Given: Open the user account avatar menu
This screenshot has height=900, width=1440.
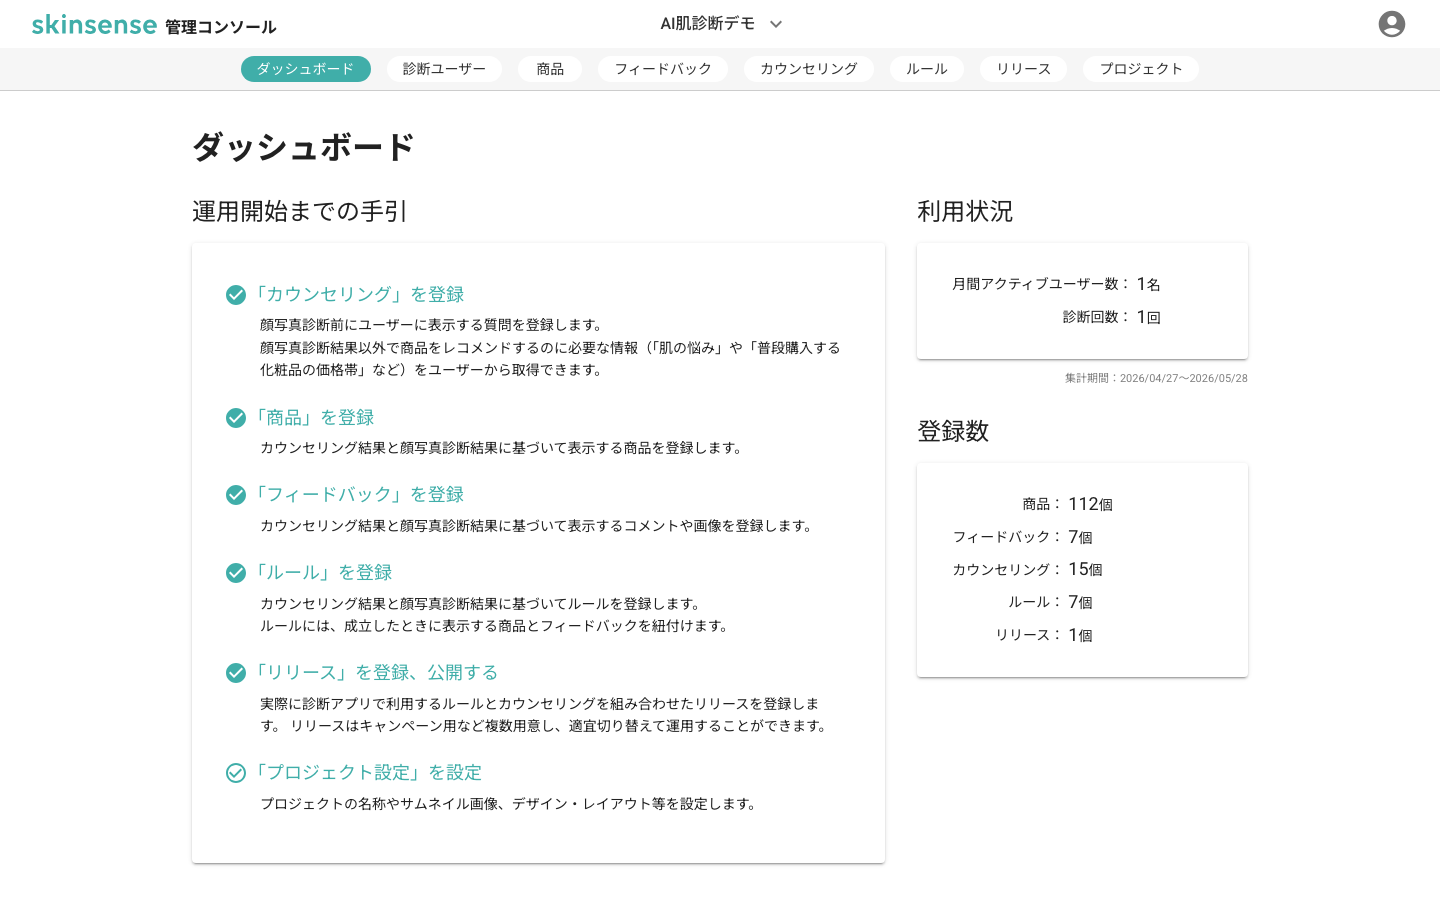Looking at the screenshot, I should [x=1391, y=24].
